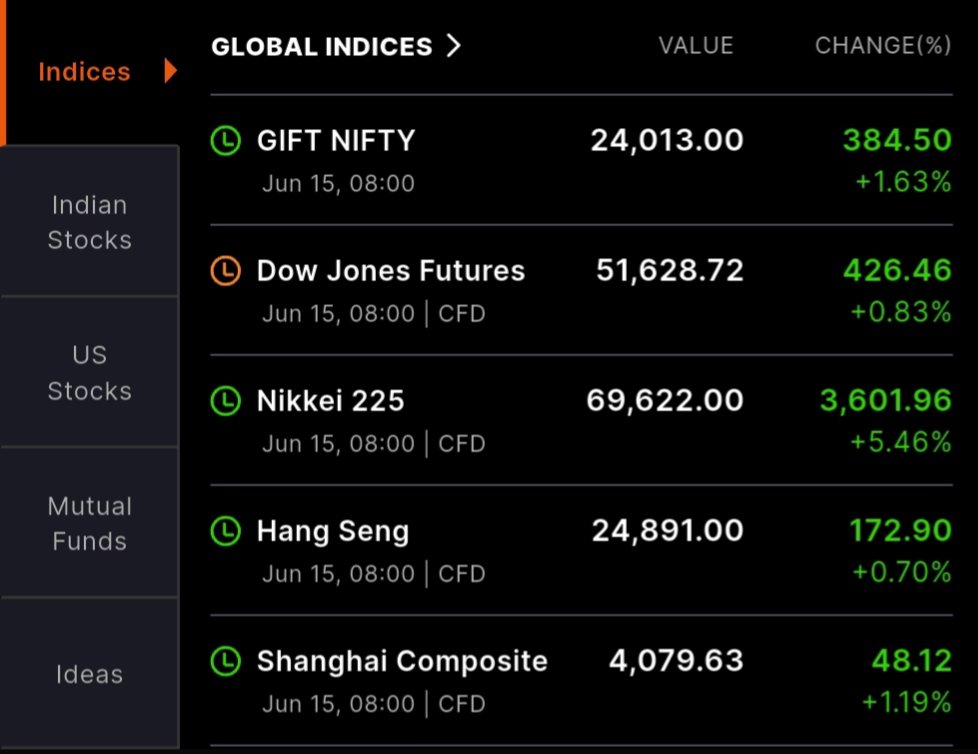
Task: Click the clock icon beside Nikkei 225
Action: pyautogui.click(x=225, y=400)
